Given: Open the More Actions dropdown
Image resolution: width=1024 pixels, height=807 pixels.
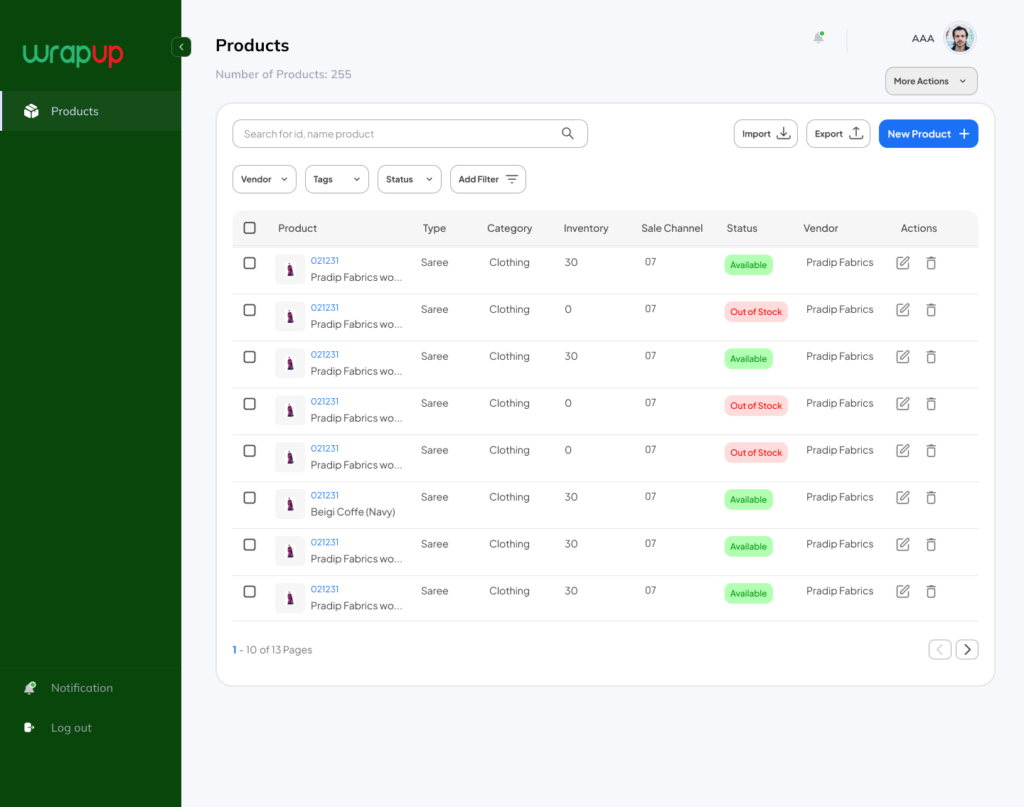Looking at the screenshot, I should 931,81.
